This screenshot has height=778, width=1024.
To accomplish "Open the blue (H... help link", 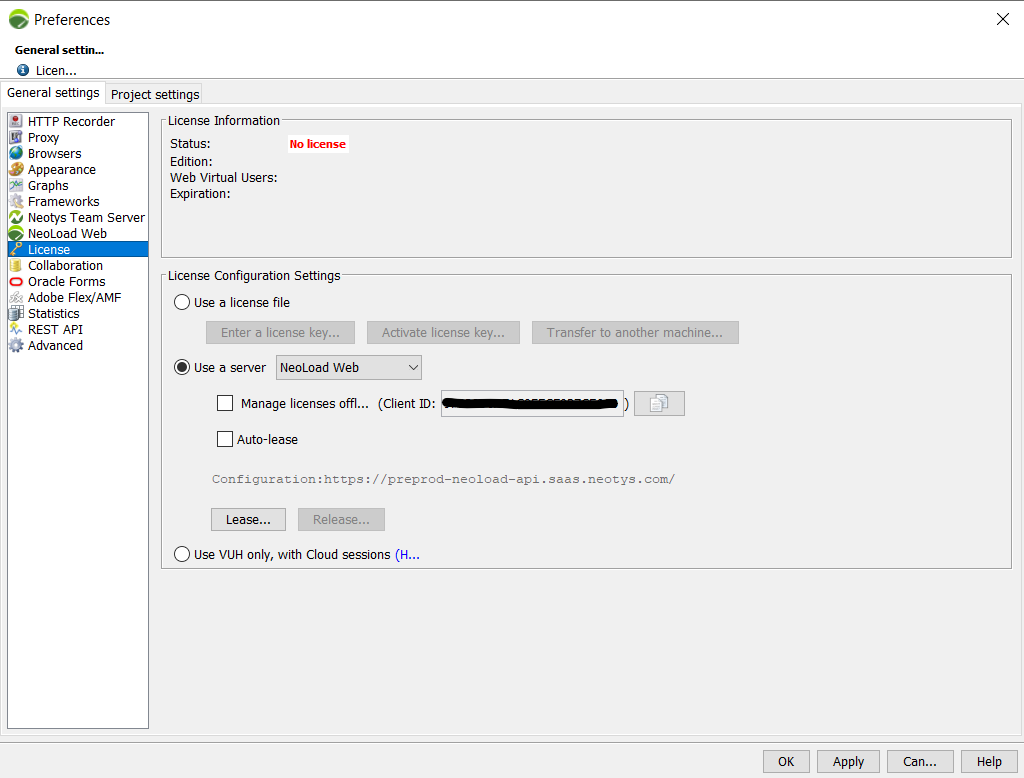I will click(408, 555).
